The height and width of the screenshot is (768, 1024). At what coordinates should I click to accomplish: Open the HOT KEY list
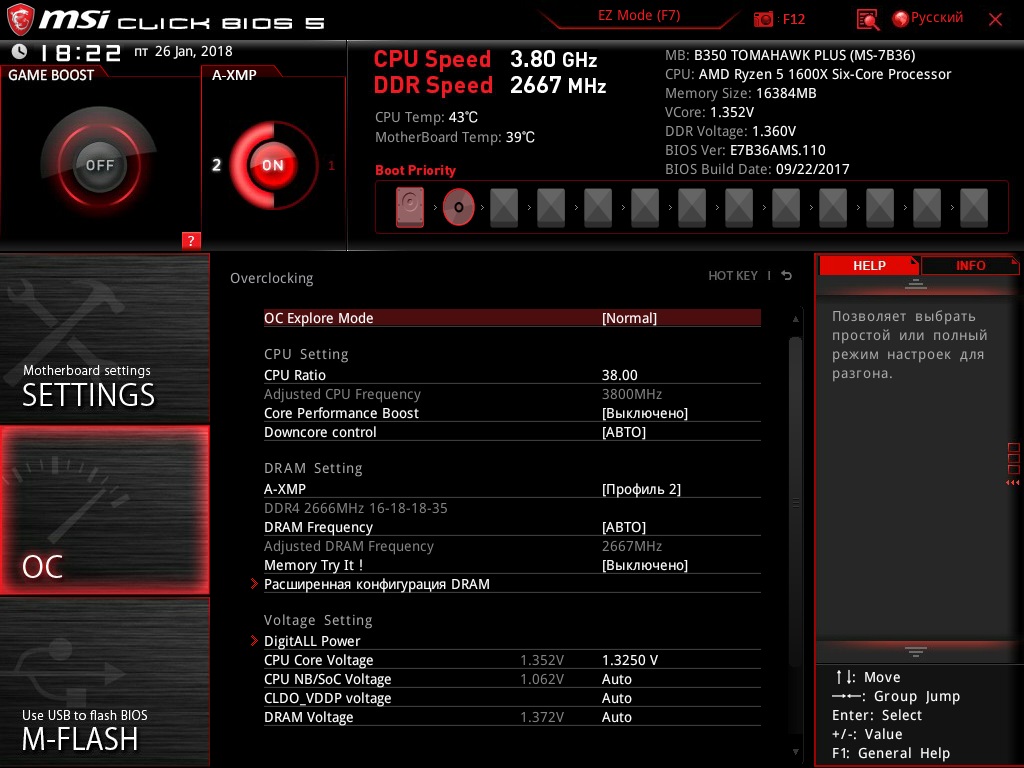tap(733, 276)
